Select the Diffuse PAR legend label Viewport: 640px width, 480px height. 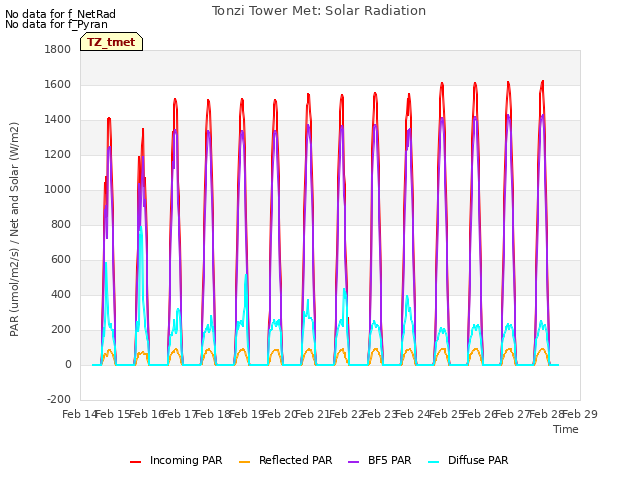pos(478,460)
